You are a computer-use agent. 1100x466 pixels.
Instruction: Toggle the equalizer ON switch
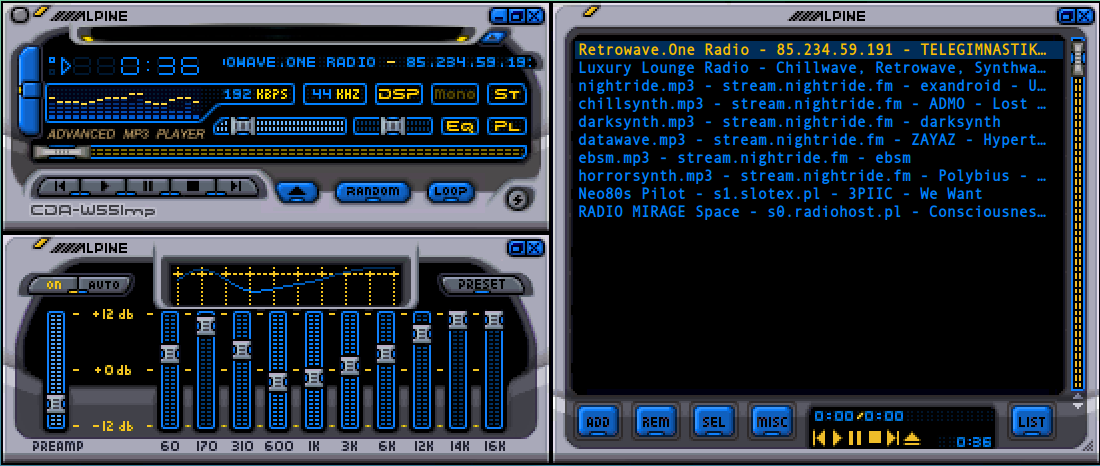[x=54, y=285]
